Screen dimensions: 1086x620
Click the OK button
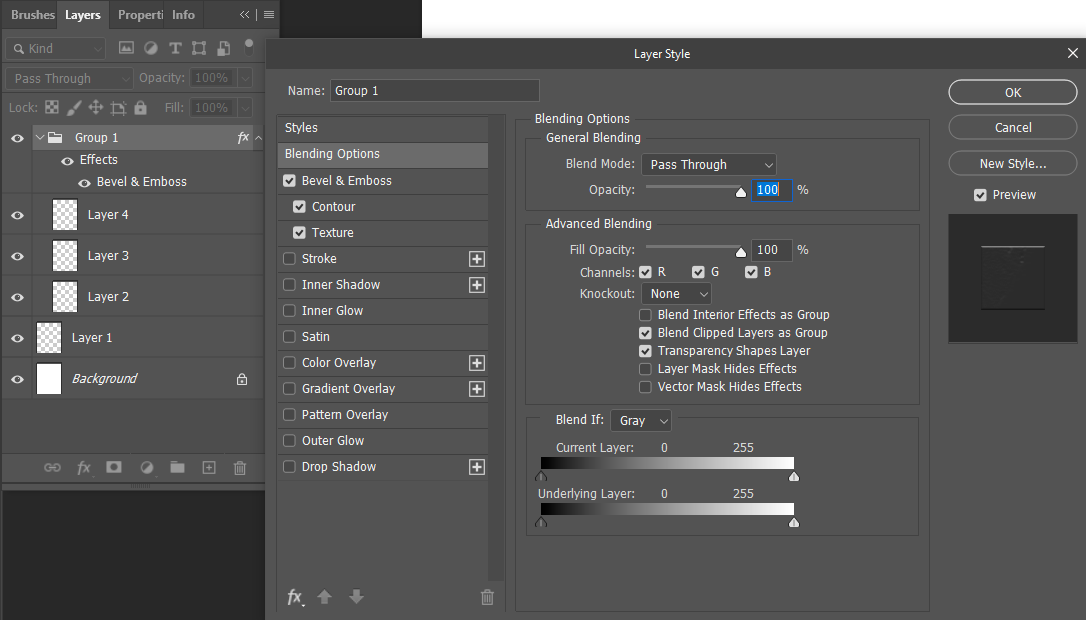coord(1012,92)
